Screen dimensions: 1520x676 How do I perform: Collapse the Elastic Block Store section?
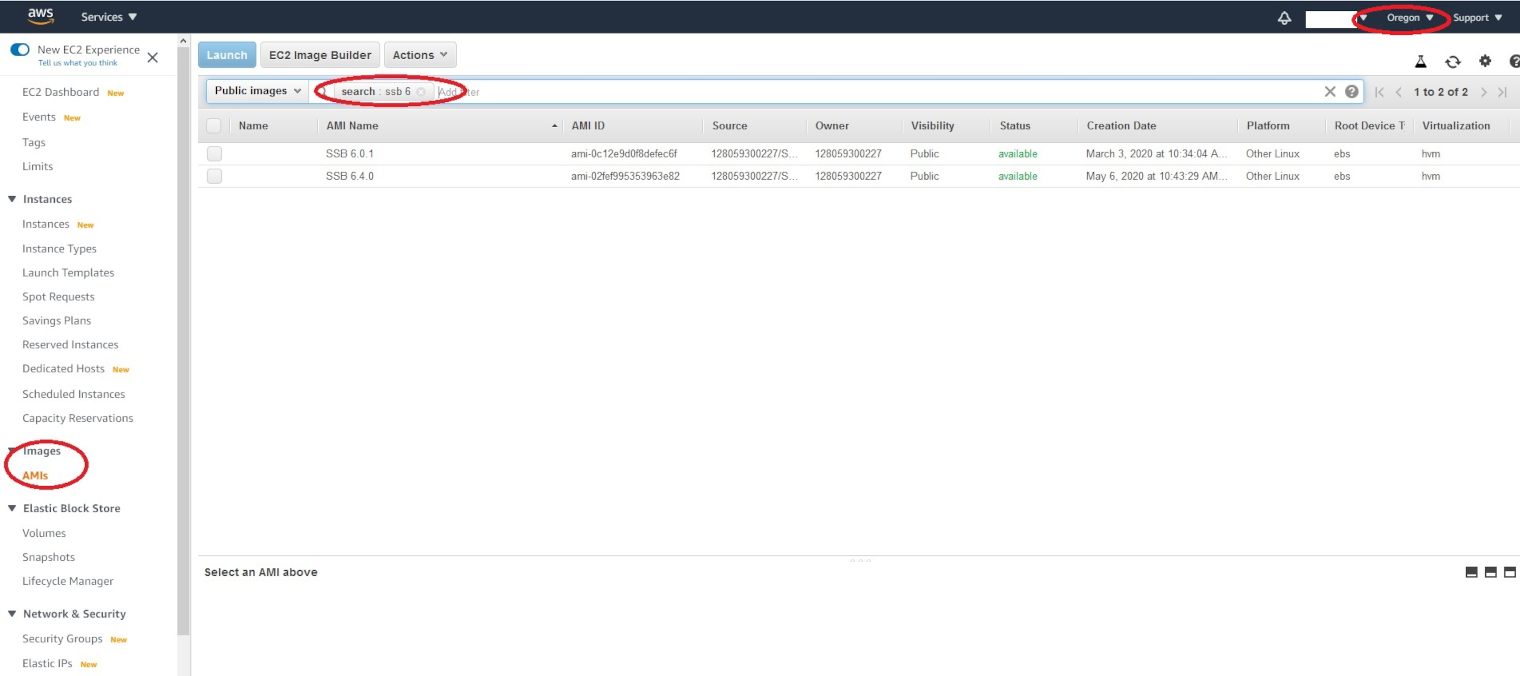click(12, 508)
